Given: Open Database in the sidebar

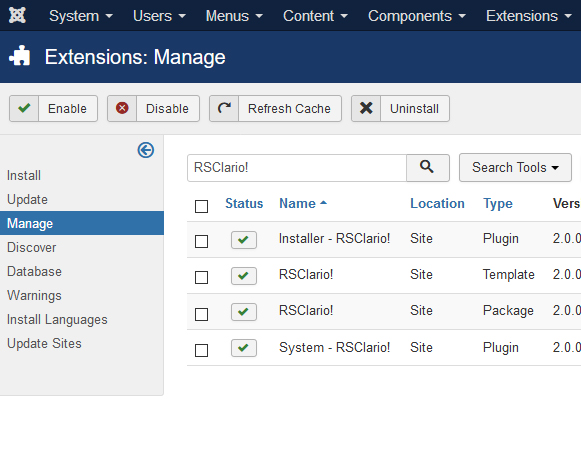Looking at the screenshot, I should click(x=34, y=271).
